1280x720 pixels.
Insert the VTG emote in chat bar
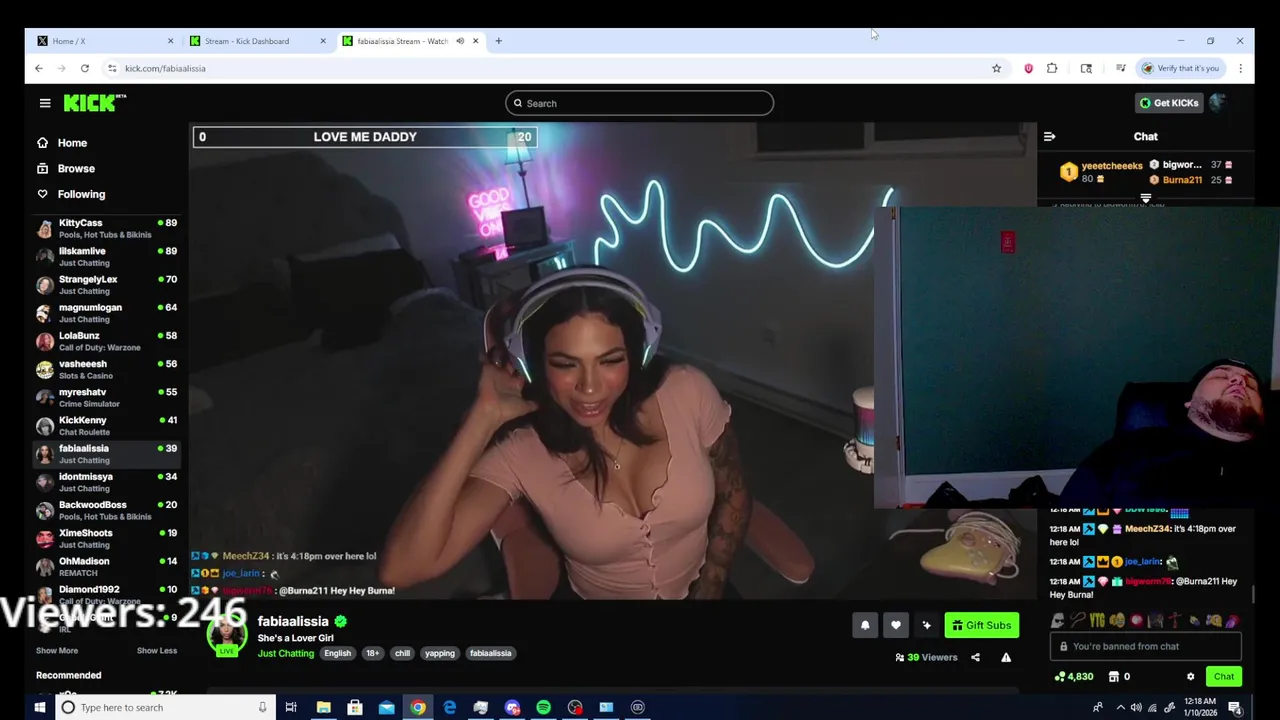click(1097, 621)
